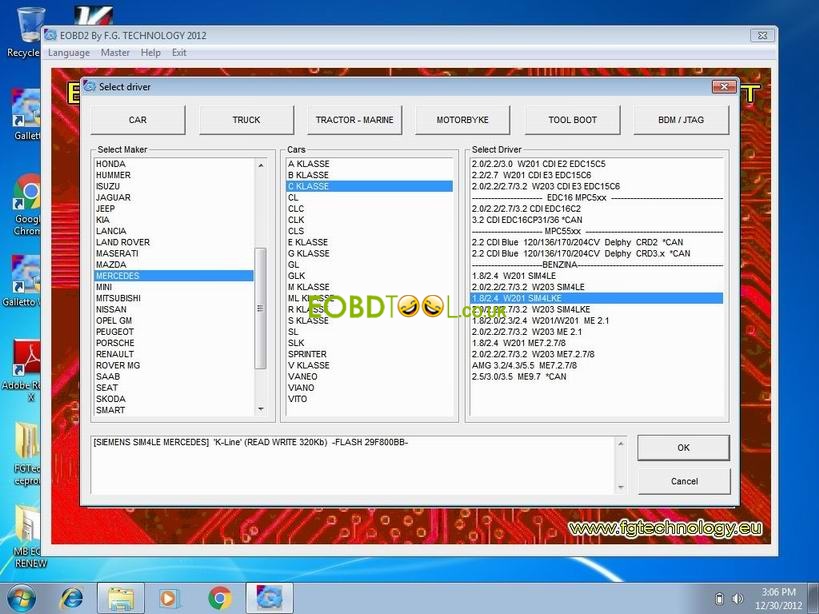Screen dimensions: 819x614
Task: Close the Select driver dialog
Action: coord(723,87)
